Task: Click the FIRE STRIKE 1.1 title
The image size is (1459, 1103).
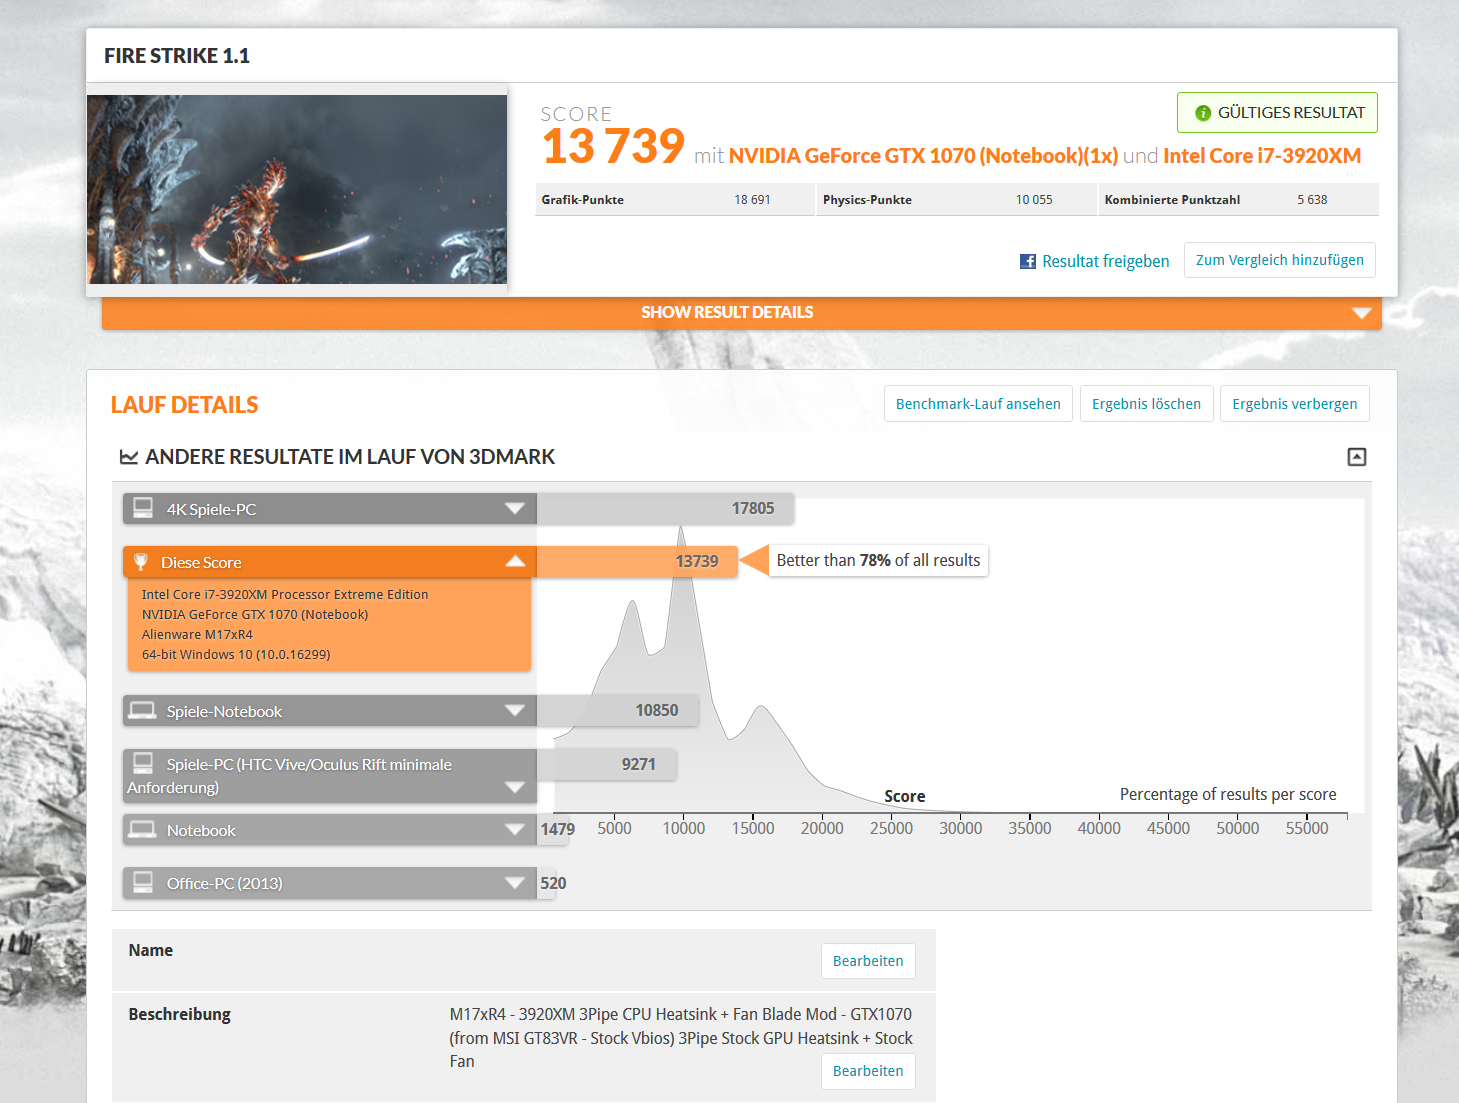Action: (x=177, y=56)
